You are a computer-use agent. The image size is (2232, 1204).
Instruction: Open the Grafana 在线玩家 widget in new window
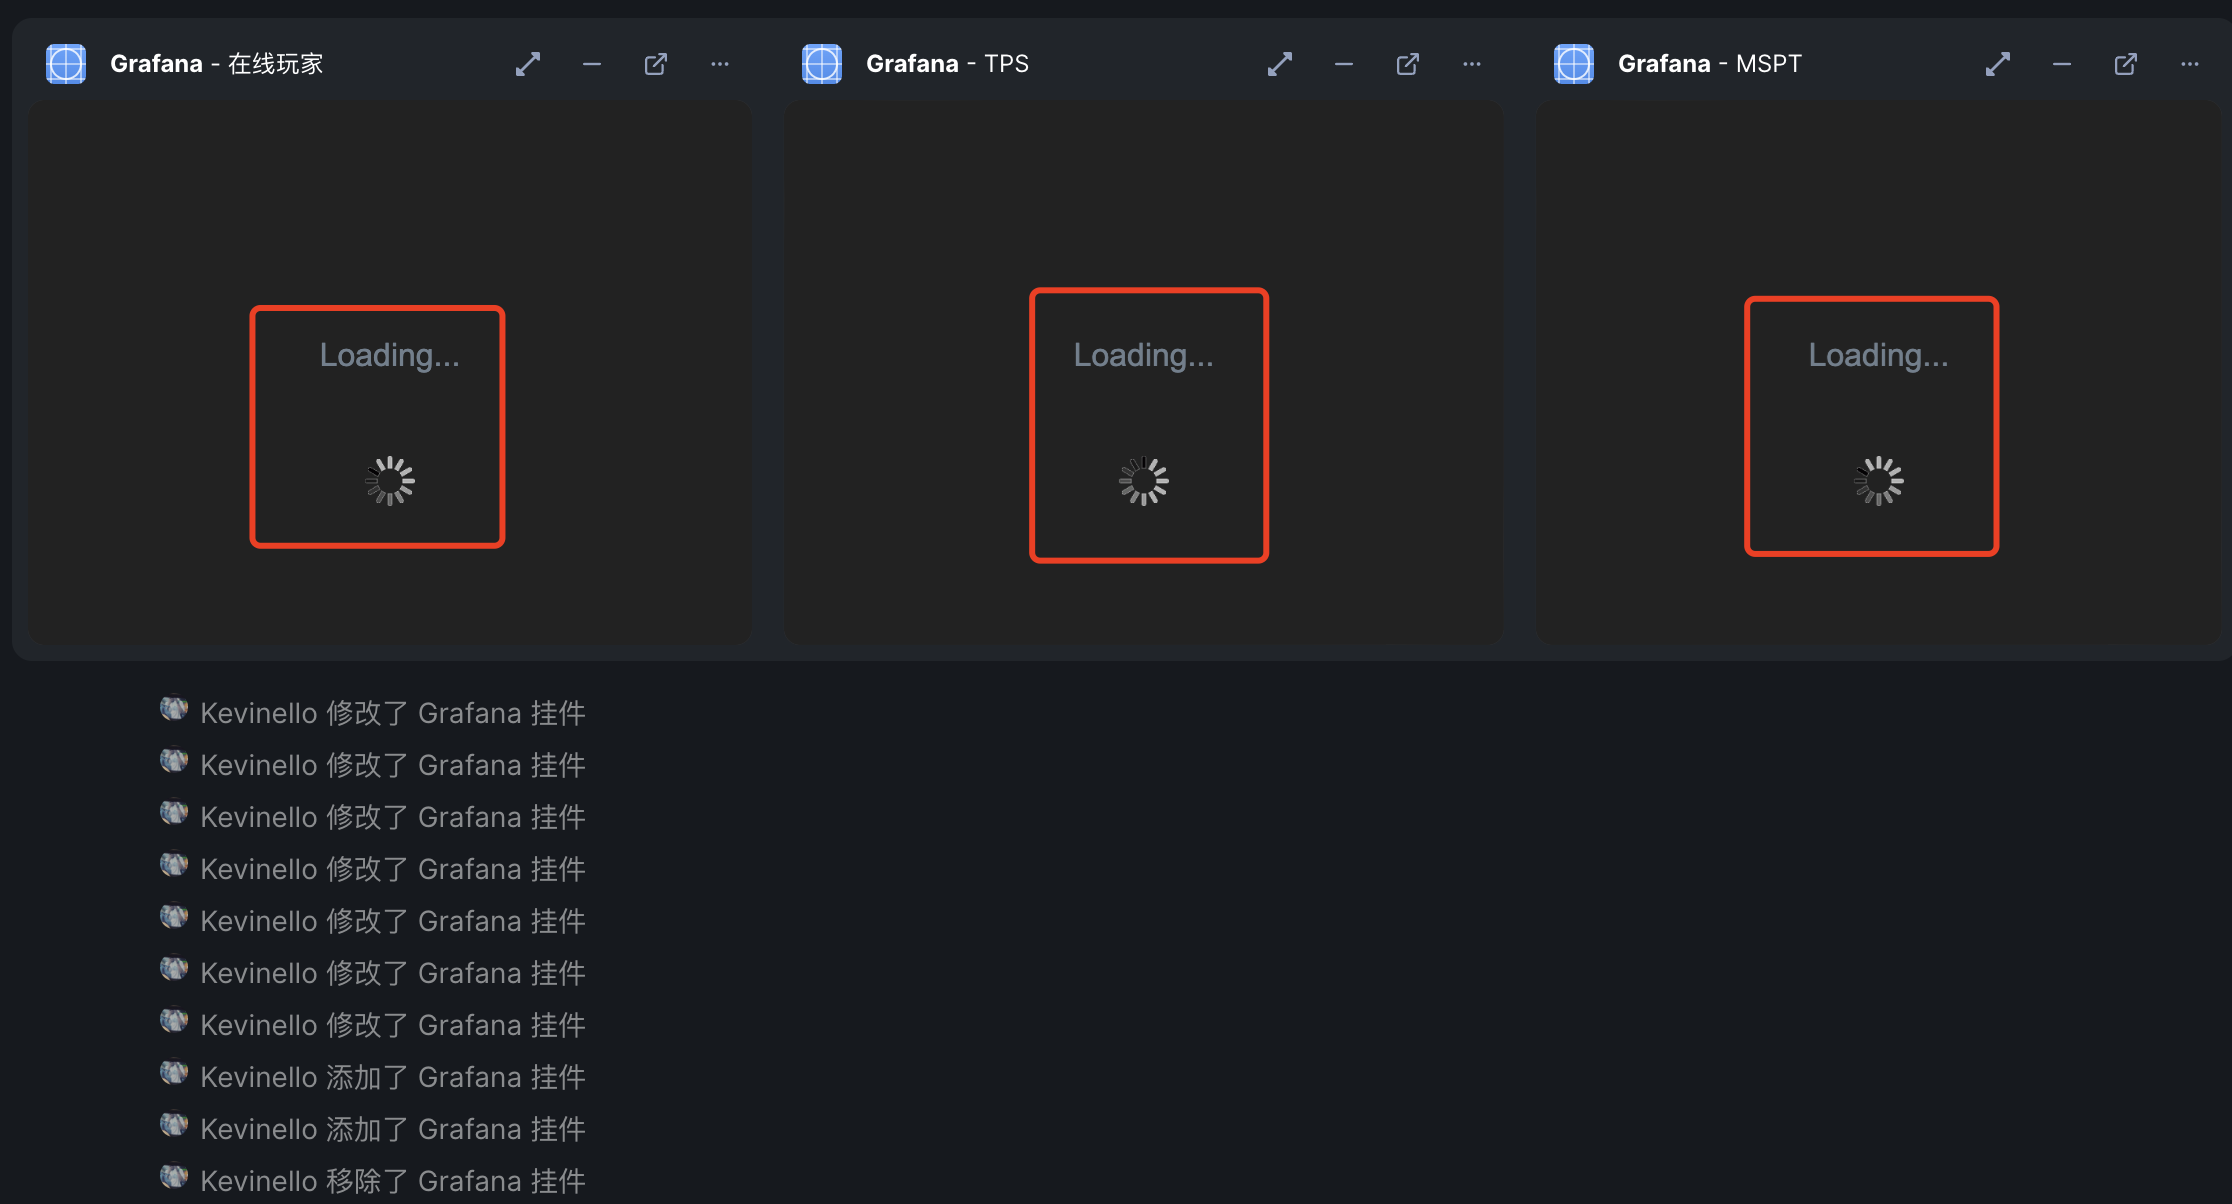[x=656, y=64]
